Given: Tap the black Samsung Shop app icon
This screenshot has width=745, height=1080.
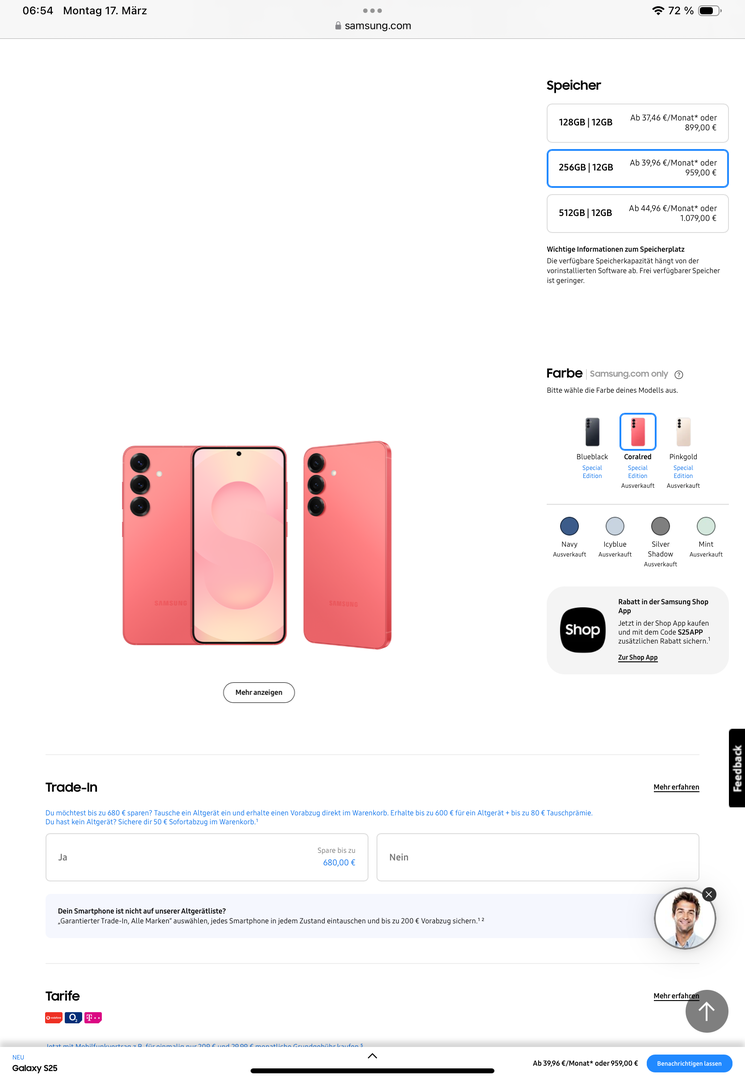Looking at the screenshot, I should pos(583,630).
